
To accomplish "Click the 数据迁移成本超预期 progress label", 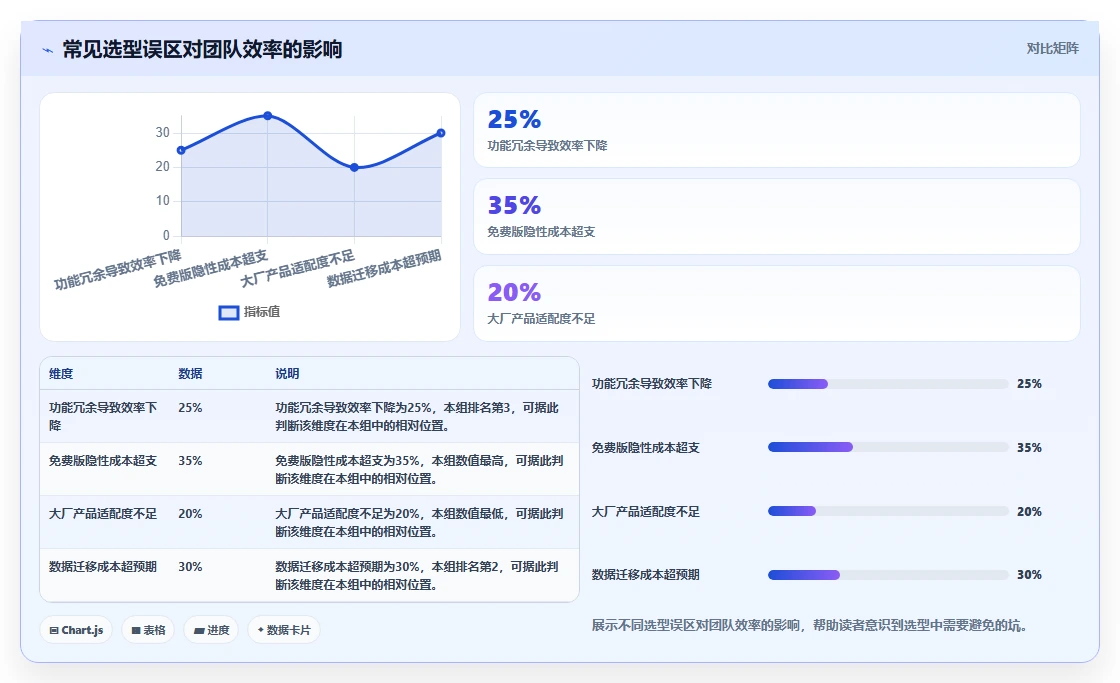I will 646,574.
